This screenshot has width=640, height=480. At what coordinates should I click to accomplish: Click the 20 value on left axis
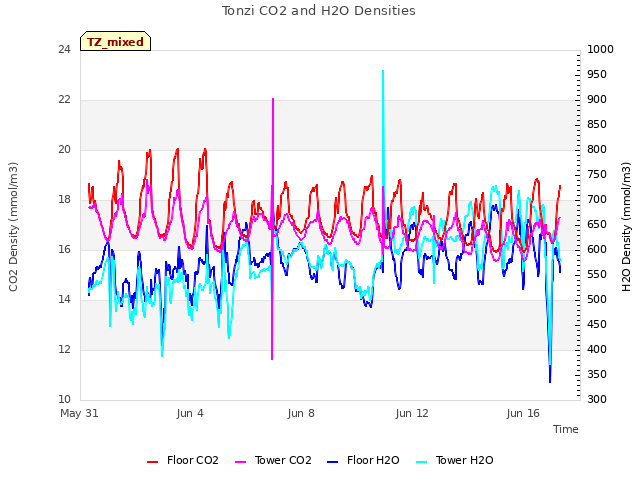64,150
